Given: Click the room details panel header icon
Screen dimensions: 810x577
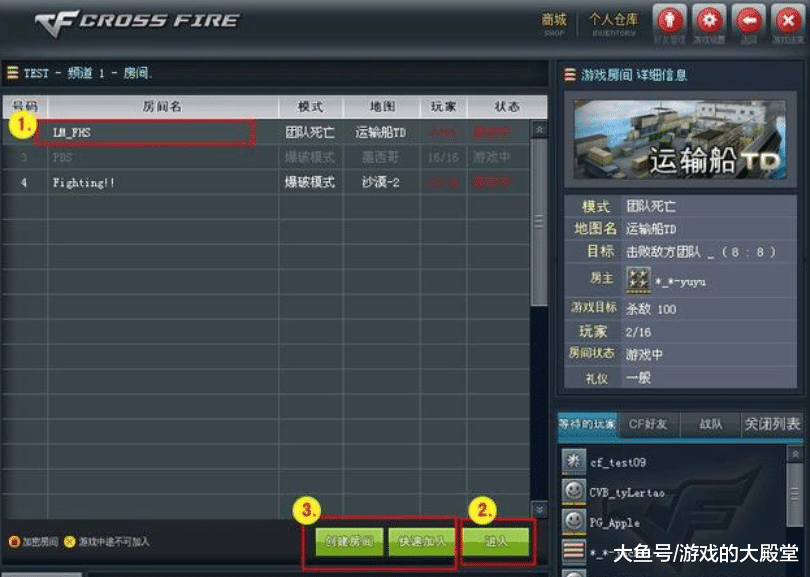Looking at the screenshot, I should pos(570,75).
